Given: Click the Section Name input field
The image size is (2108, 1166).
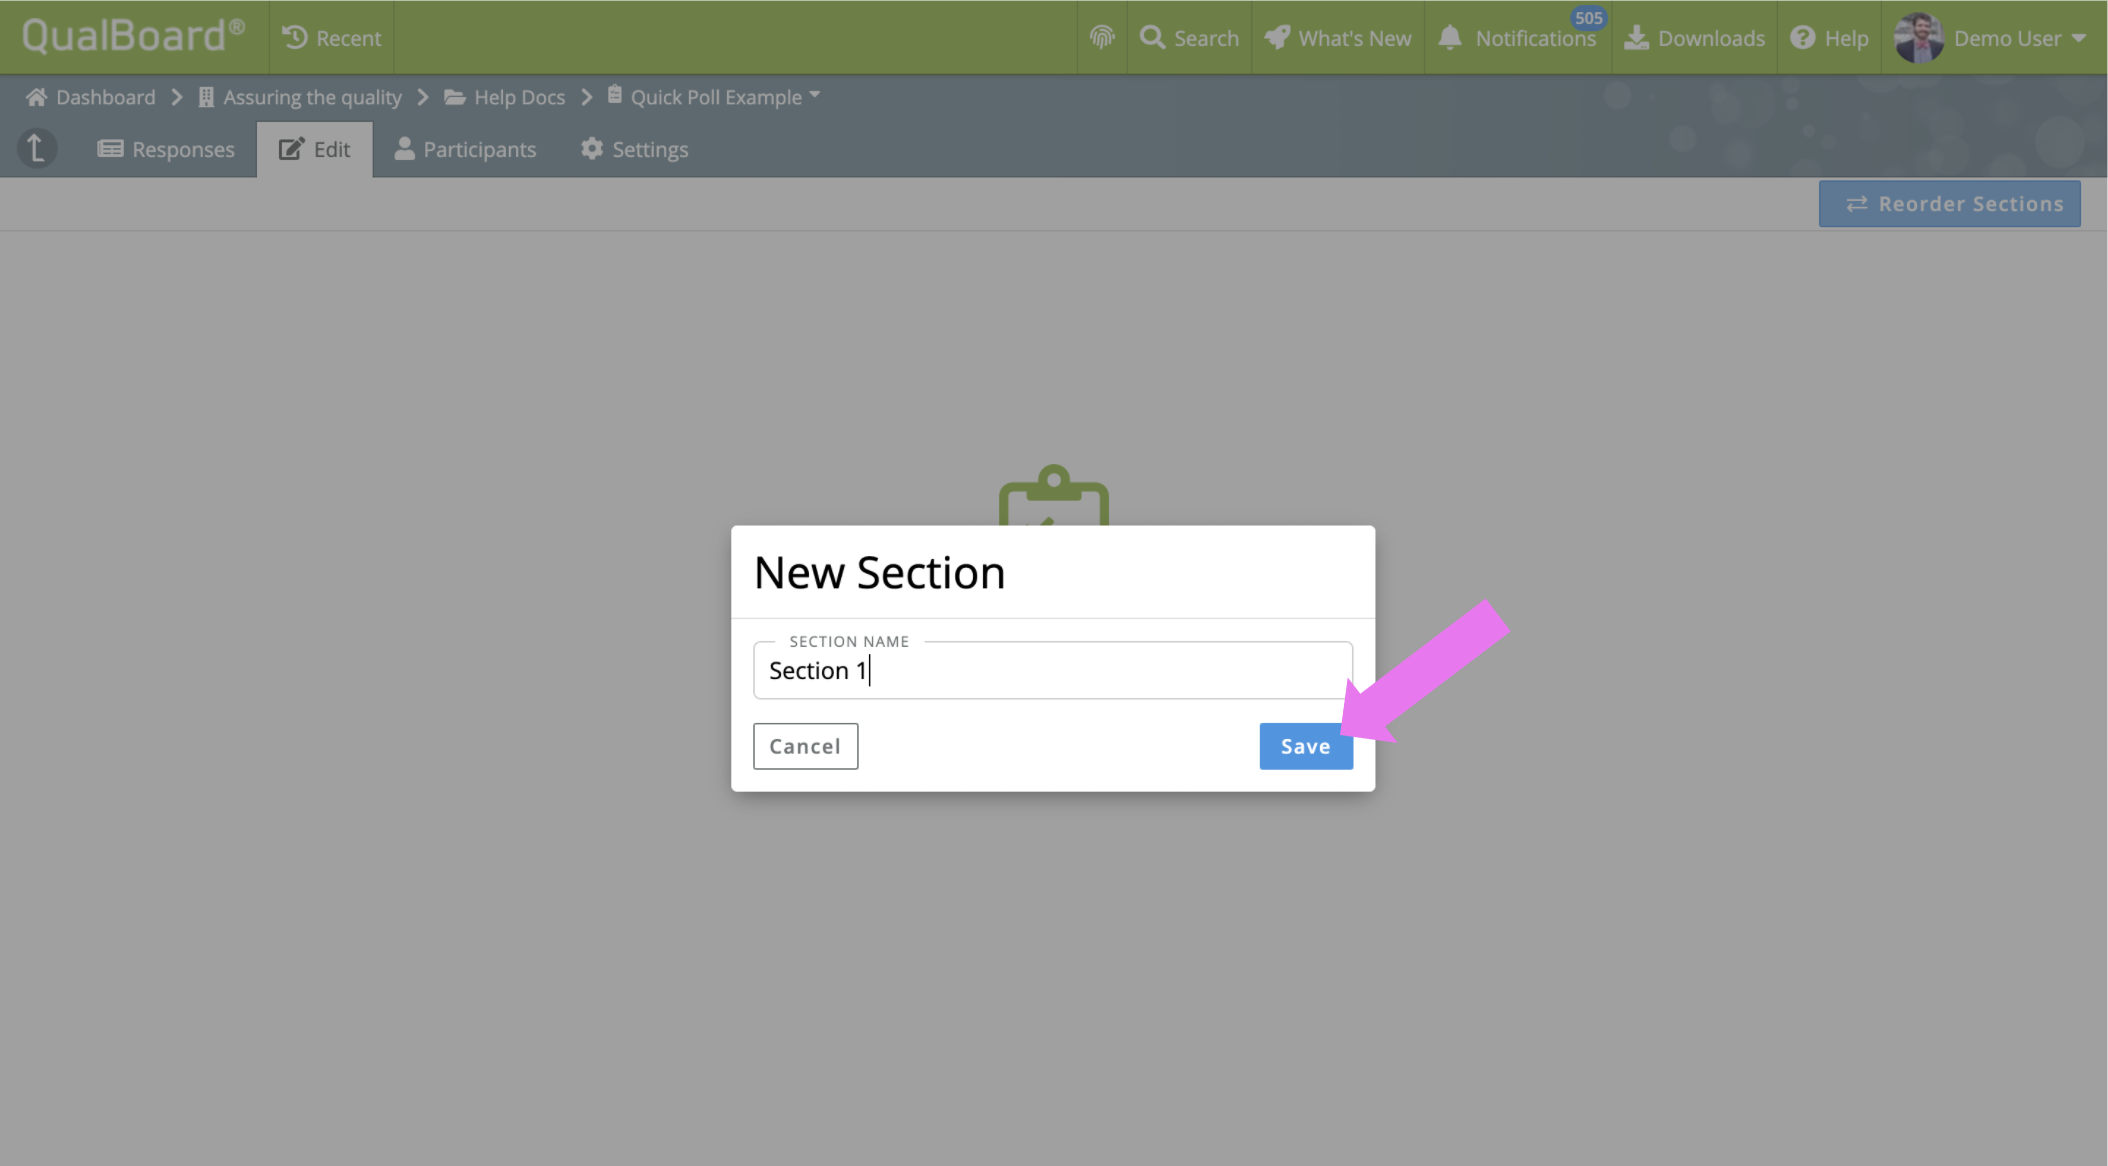Looking at the screenshot, I should pos(1052,670).
